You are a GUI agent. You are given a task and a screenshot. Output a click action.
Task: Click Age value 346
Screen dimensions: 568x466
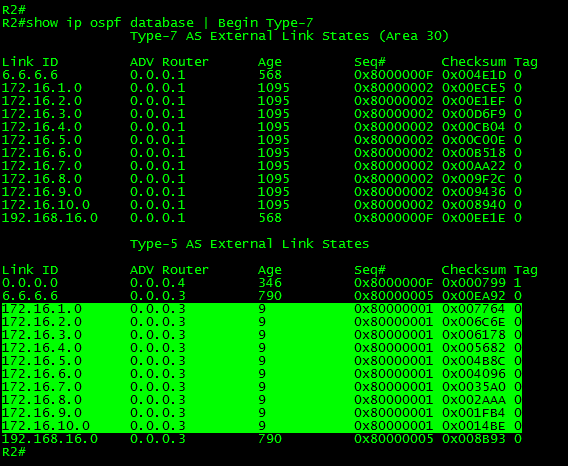pyautogui.click(x=270, y=283)
